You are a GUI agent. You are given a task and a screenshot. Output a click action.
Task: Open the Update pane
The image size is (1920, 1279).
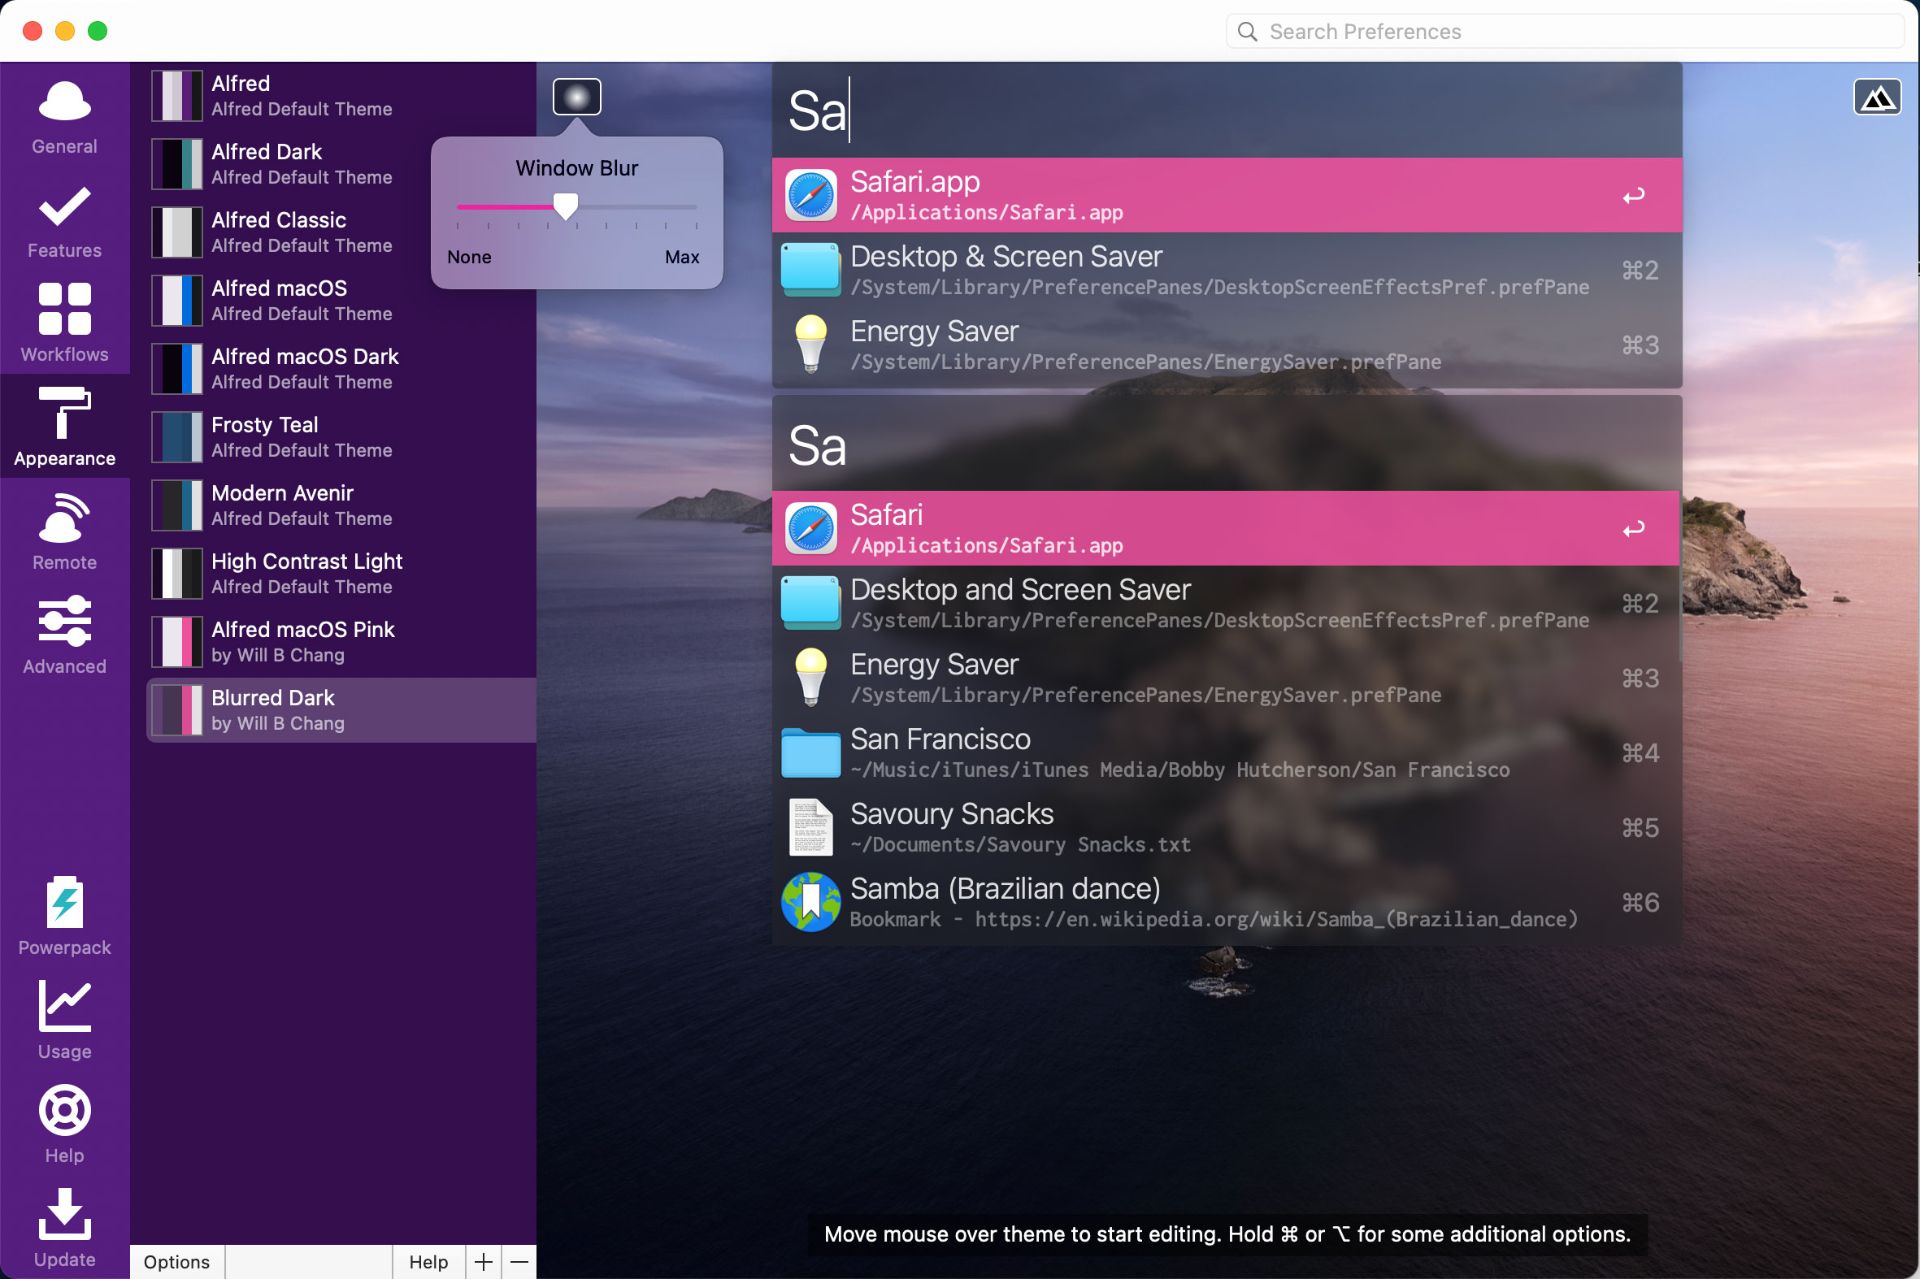pos(64,1227)
